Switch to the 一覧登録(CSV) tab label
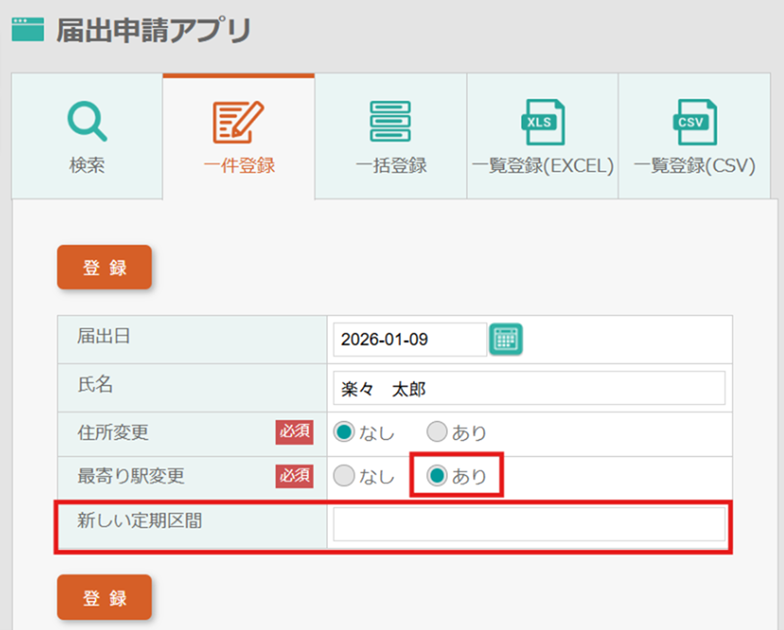Screen dimensions: 784x630 [x=694, y=166]
